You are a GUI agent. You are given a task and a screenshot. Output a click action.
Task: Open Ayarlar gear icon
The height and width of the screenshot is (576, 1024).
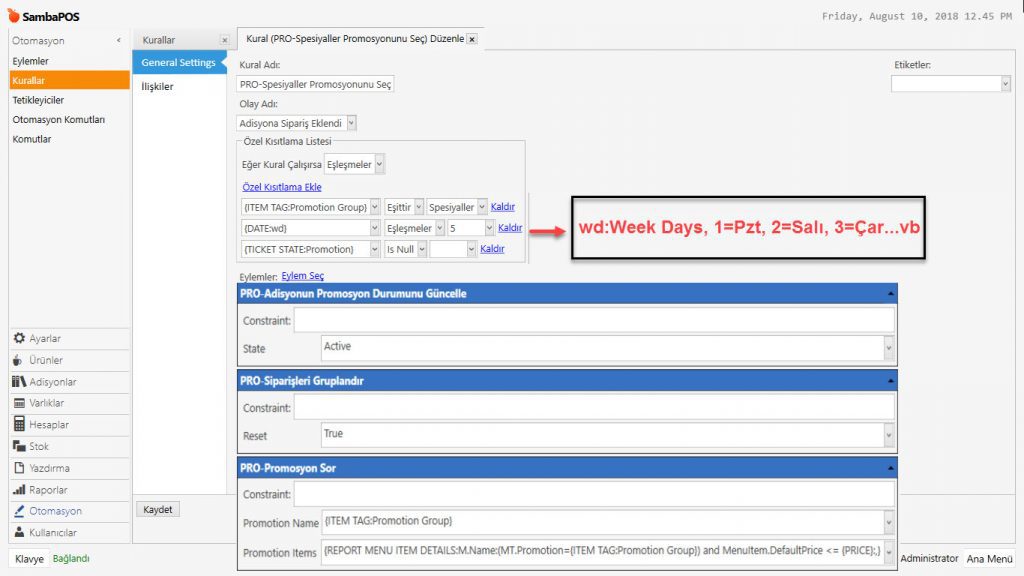tap(19, 338)
